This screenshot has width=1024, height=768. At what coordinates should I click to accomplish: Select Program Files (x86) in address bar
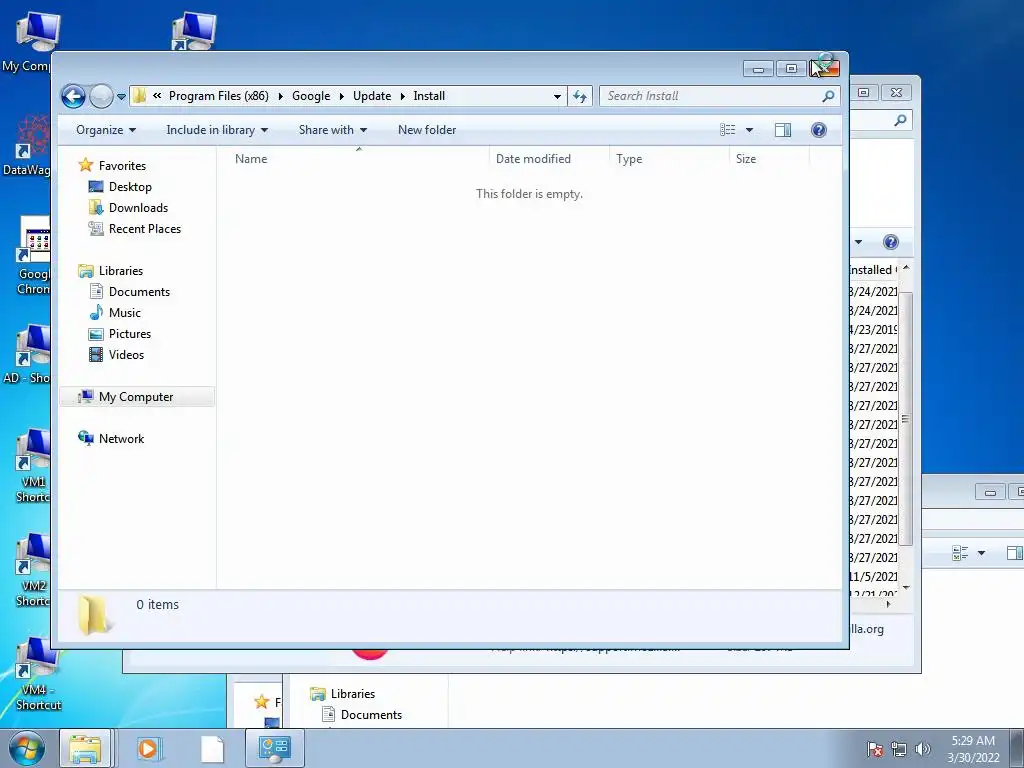pyautogui.click(x=218, y=96)
